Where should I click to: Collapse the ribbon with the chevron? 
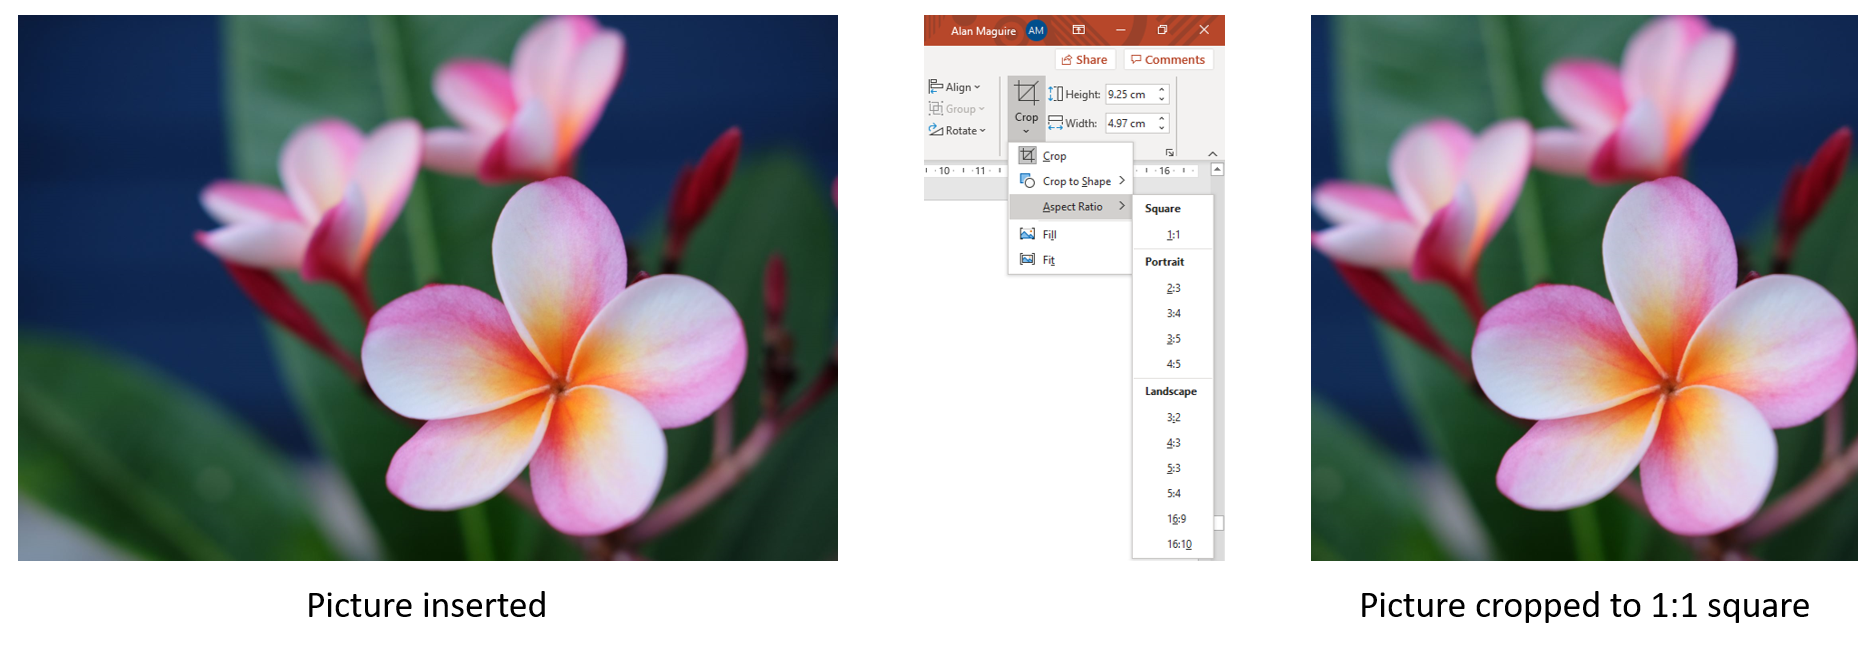[1213, 153]
